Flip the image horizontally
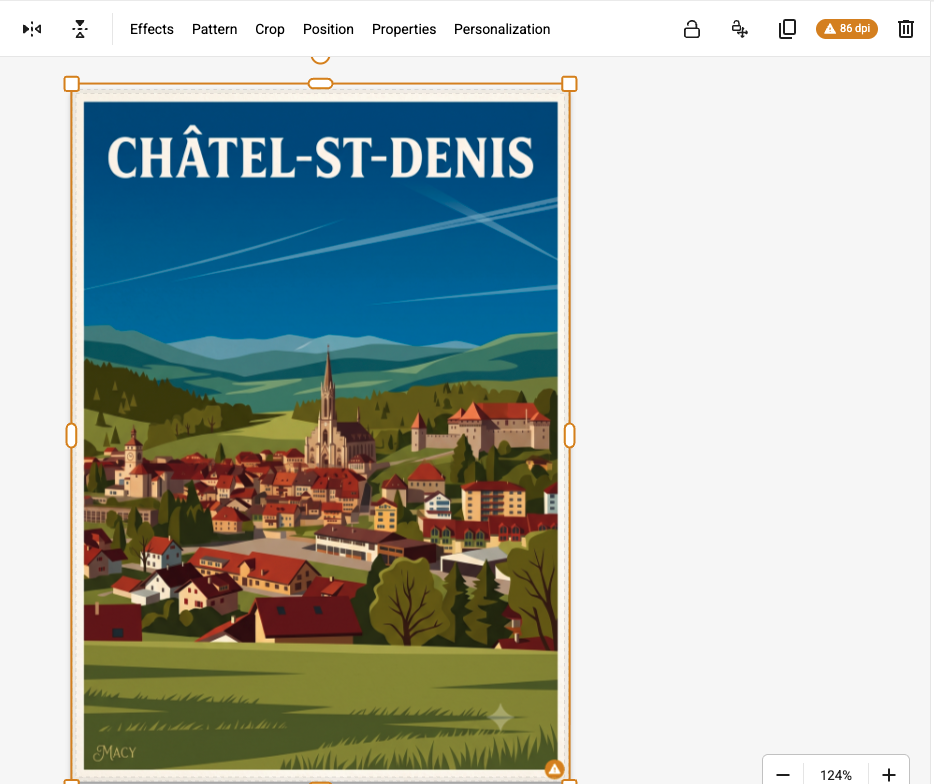Image resolution: width=934 pixels, height=784 pixels. [32, 29]
